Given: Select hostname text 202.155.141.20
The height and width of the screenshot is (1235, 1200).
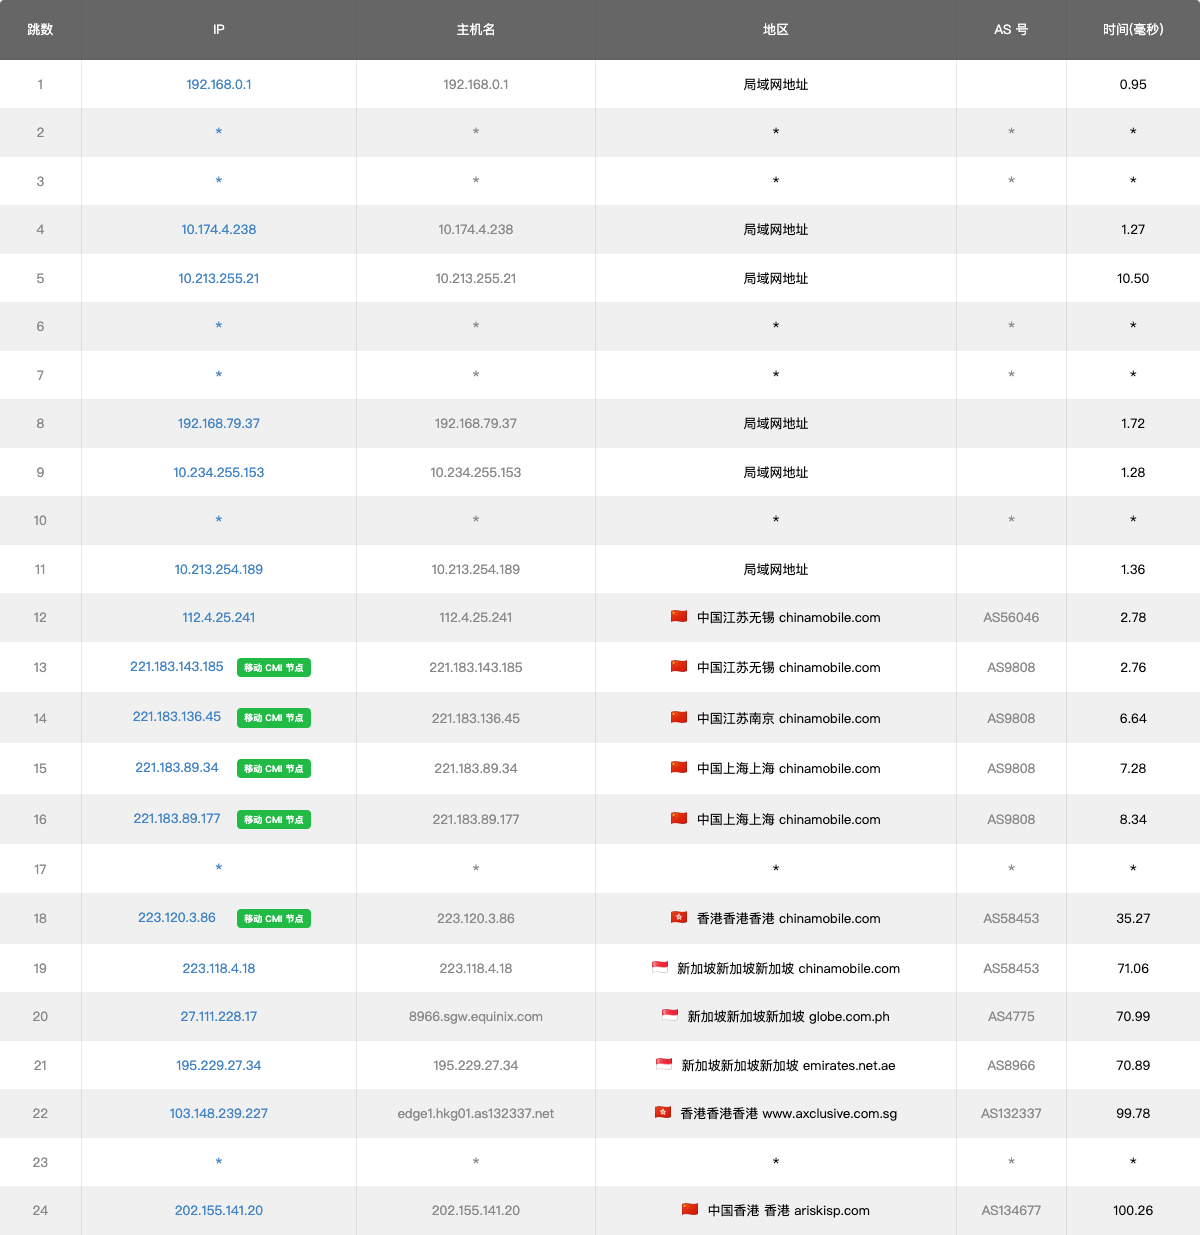Looking at the screenshot, I should tap(476, 1210).
